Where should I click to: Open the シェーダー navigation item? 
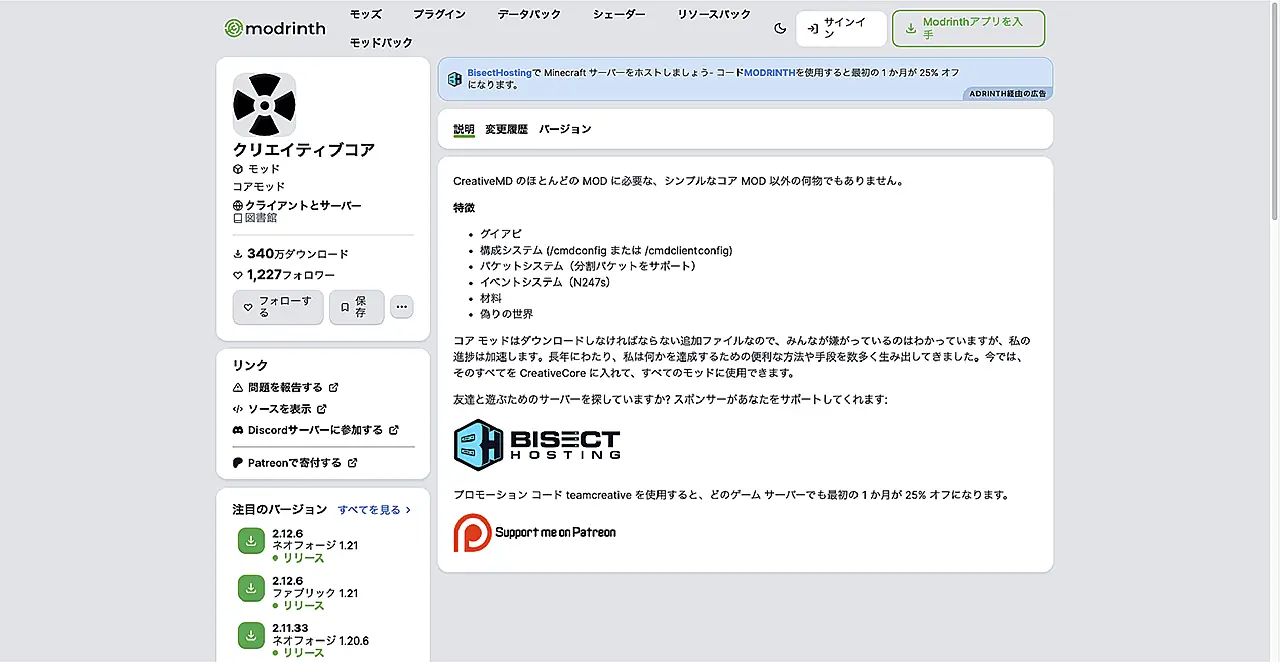619,14
